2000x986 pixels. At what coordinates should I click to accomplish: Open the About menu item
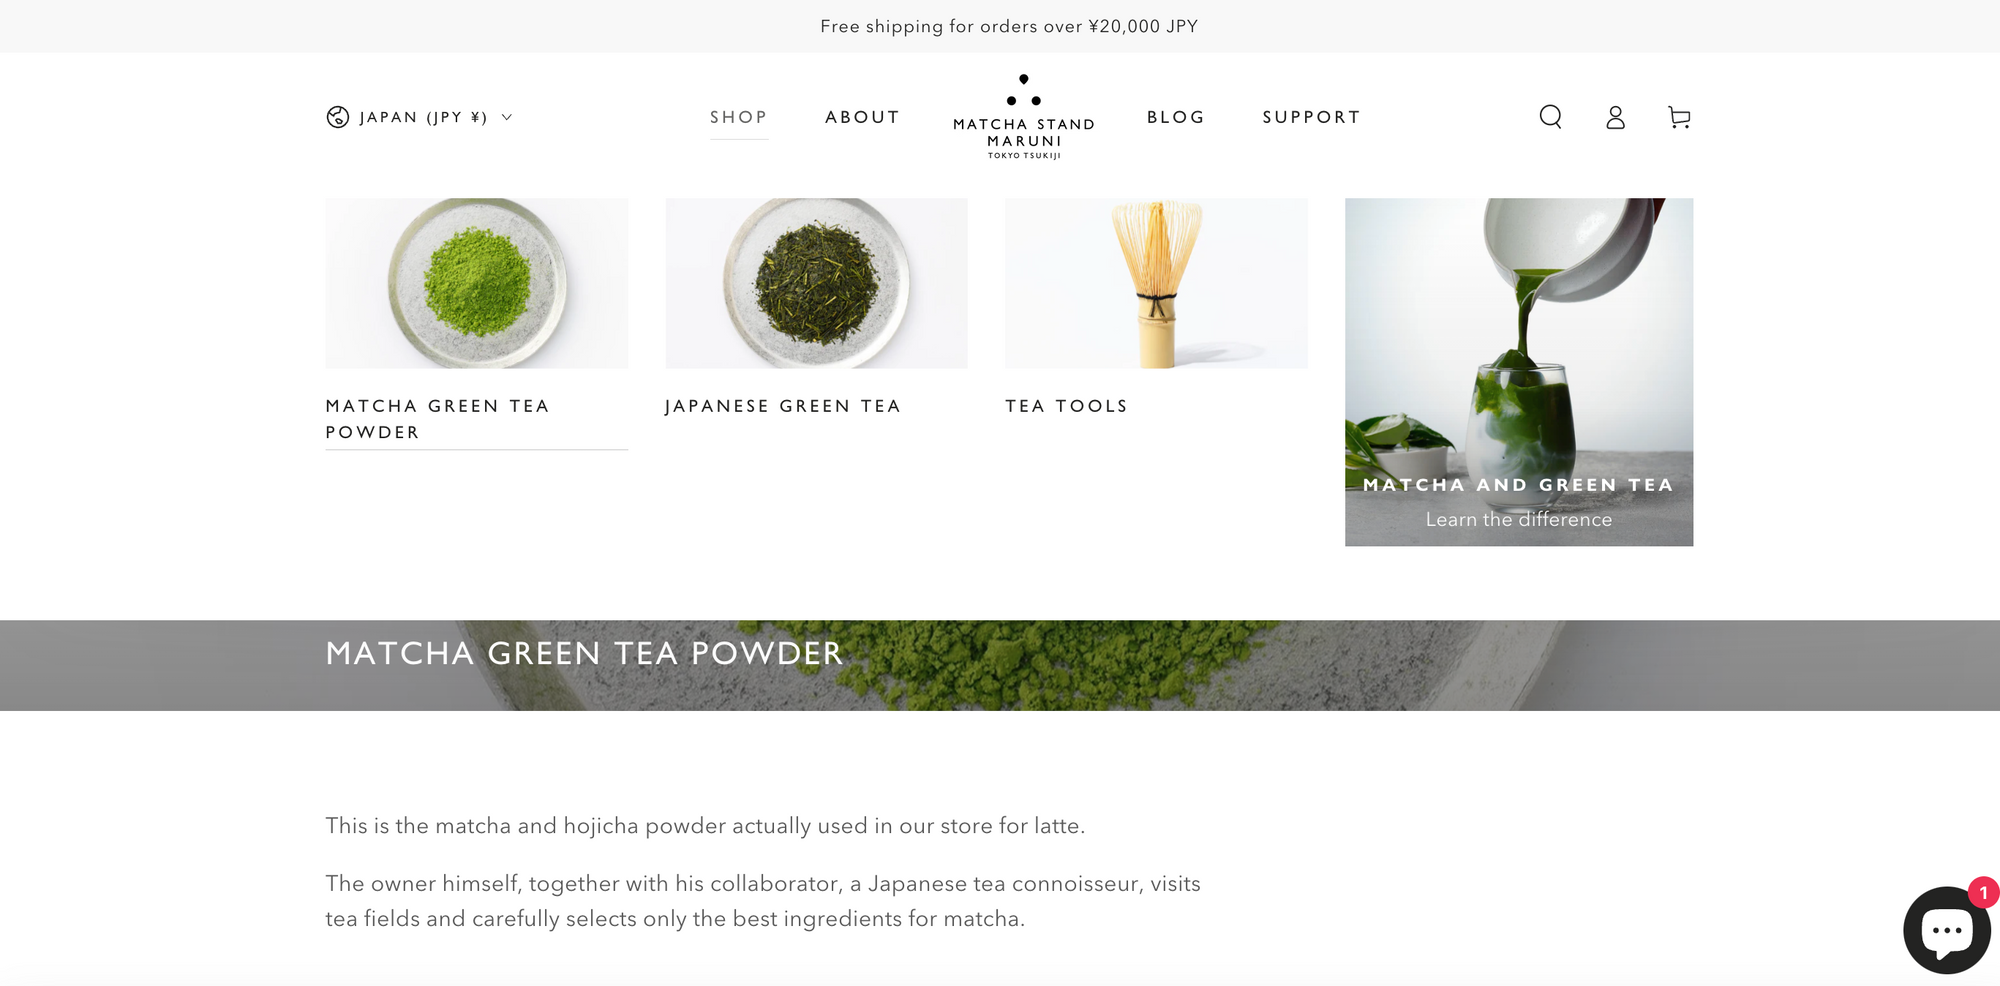[862, 117]
